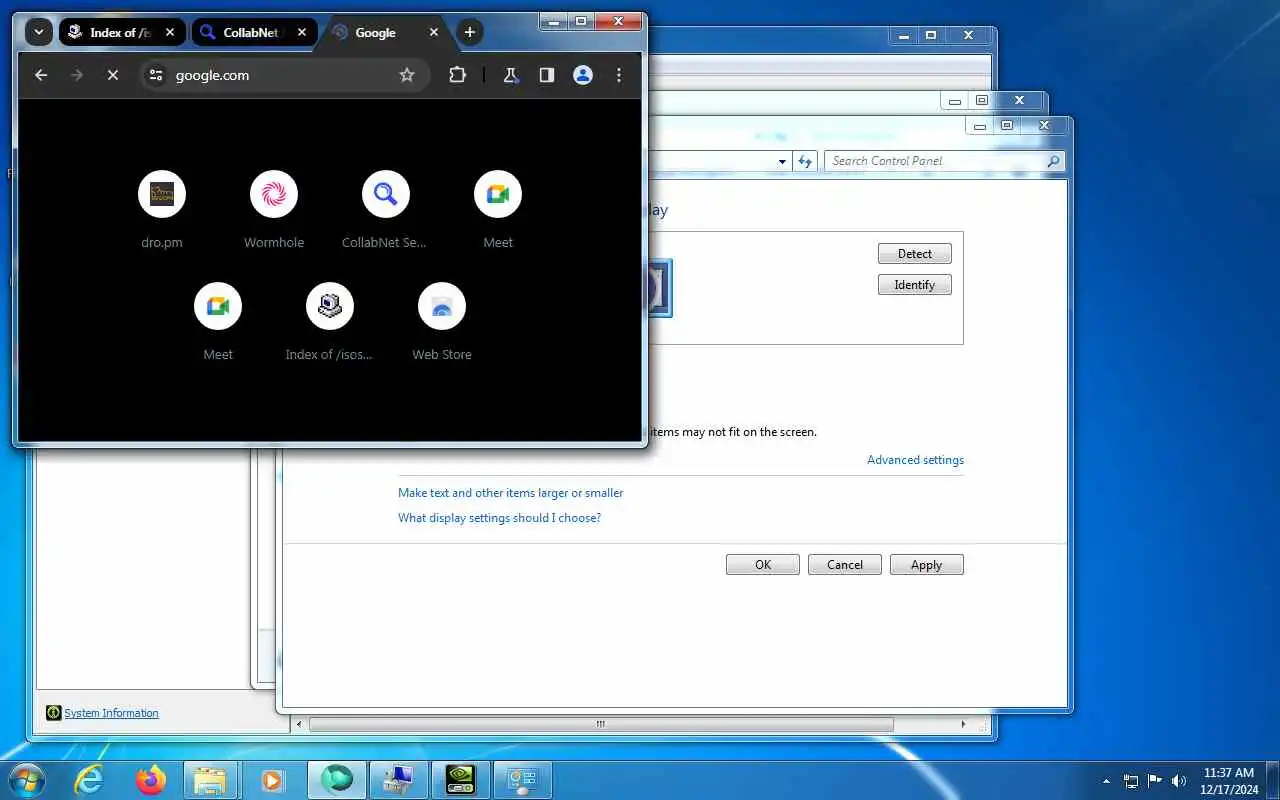
Task: Open Chrome Labs flask icon
Action: tap(511, 75)
